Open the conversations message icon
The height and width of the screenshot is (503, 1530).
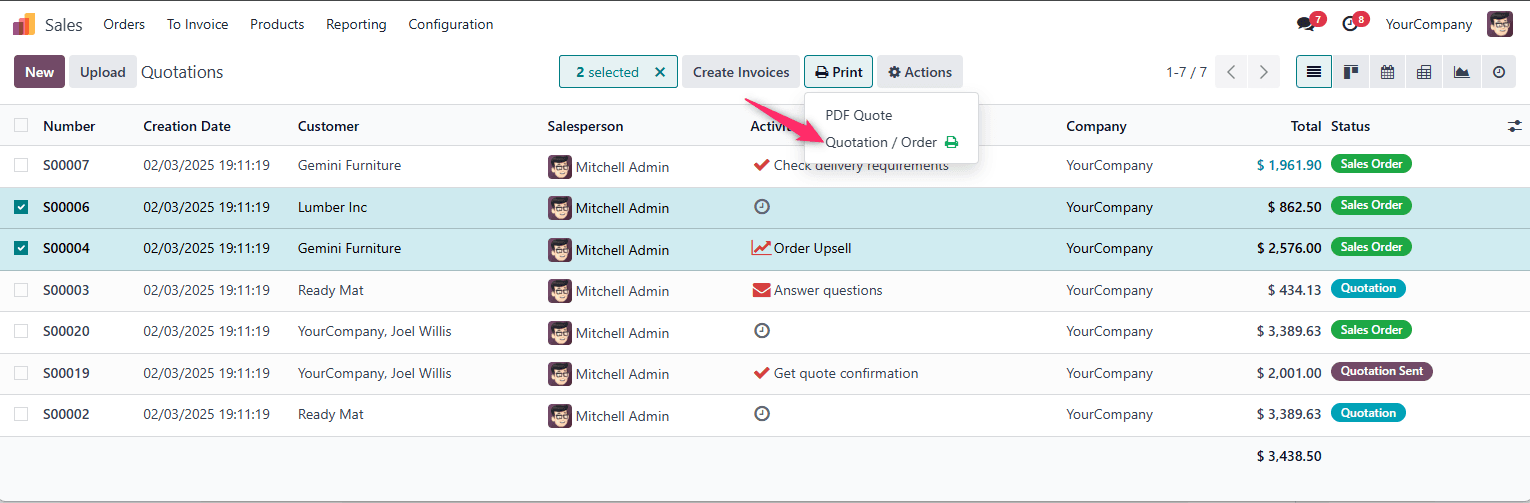1306,24
